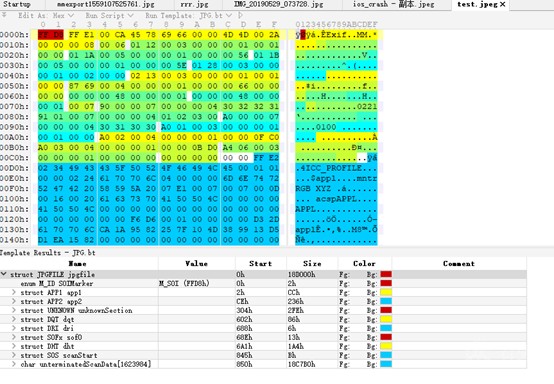Click blue Bg swatch of scanStart row
The height and width of the screenshot is (384, 554).
(x=386, y=355)
